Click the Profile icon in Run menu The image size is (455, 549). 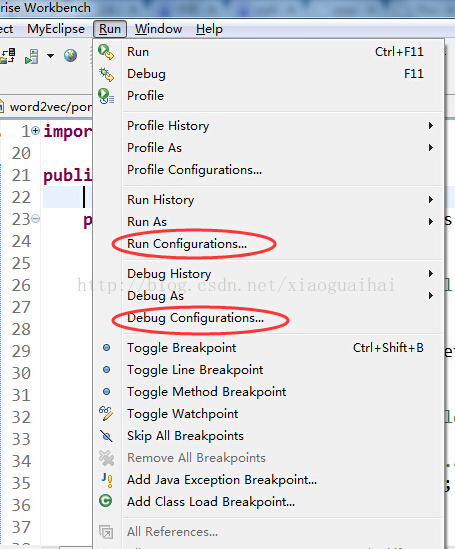point(106,96)
